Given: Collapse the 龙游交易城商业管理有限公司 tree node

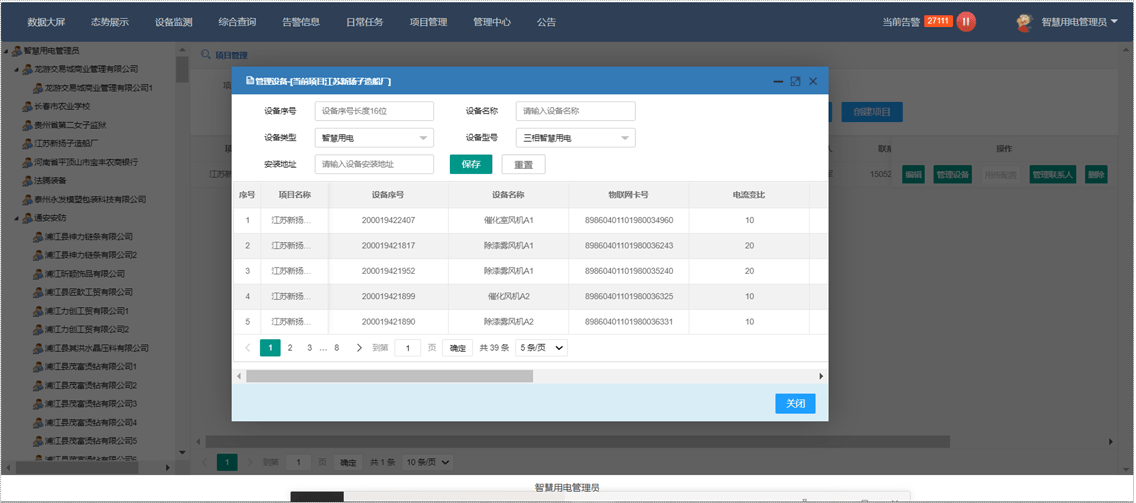Looking at the screenshot, I should tap(17, 70).
